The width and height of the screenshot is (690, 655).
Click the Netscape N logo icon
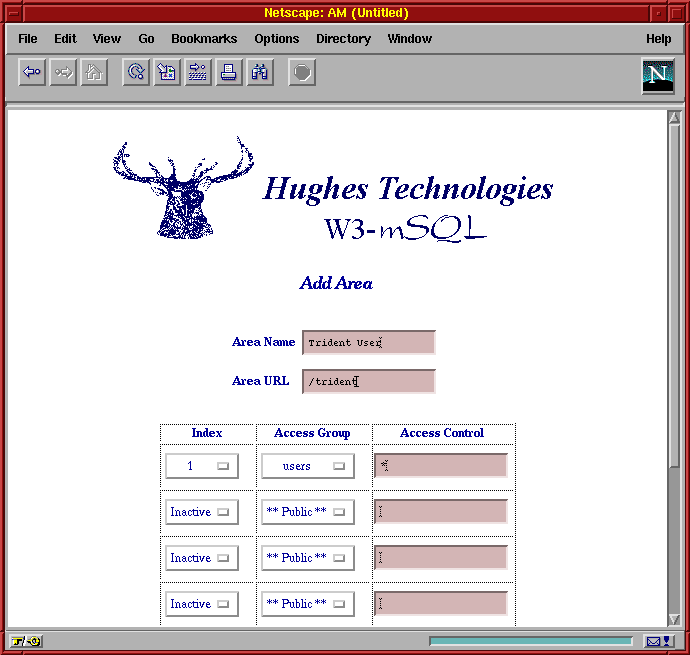(x=658, y=75)
